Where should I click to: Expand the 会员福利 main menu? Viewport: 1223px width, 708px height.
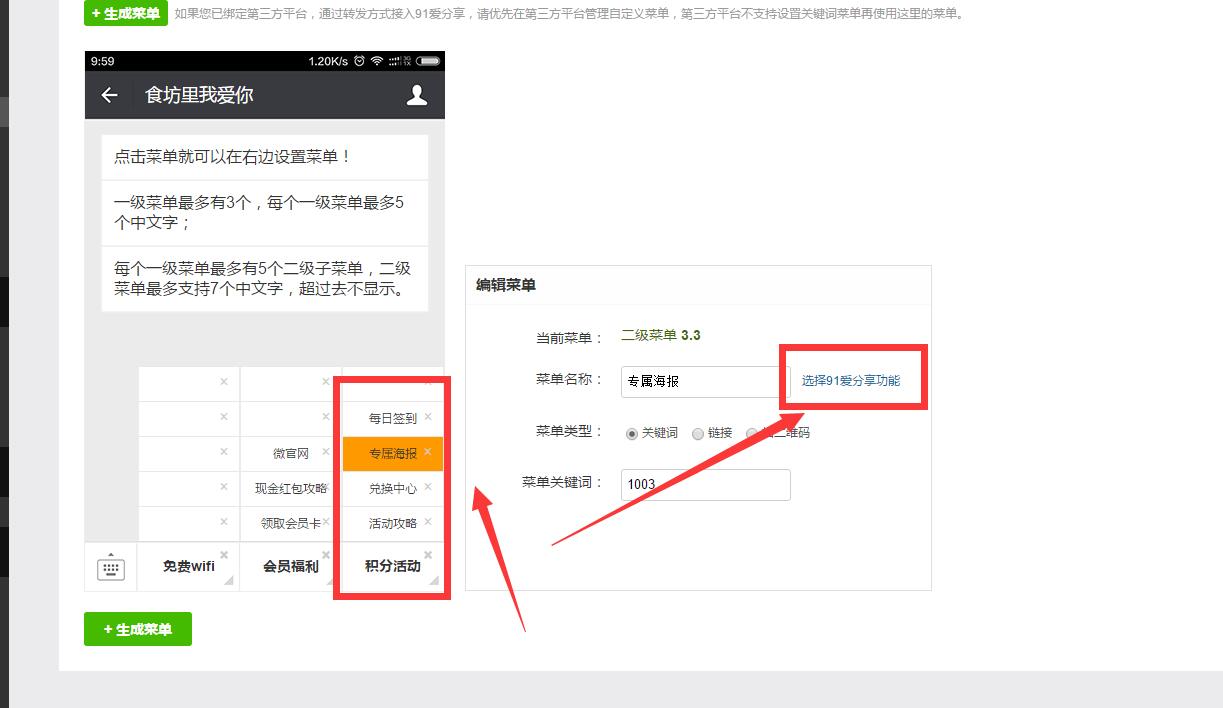coord(290,566)
